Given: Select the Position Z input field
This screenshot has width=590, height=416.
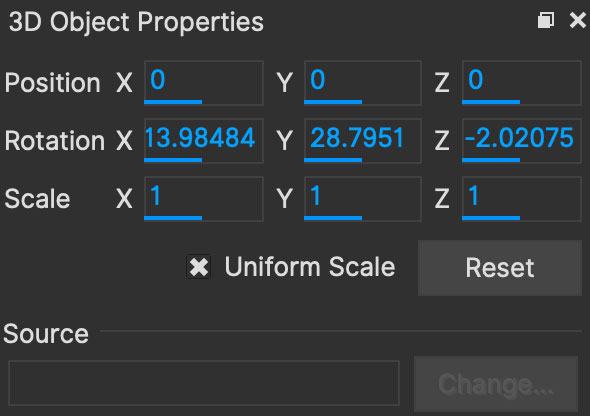Looking at the screenshot, I should coord(522,83).
